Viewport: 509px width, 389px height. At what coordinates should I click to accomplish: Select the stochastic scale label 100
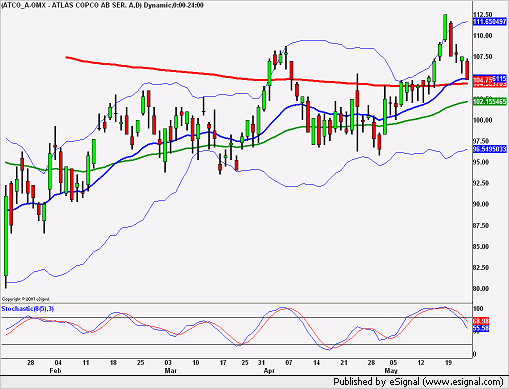(478, 309)
